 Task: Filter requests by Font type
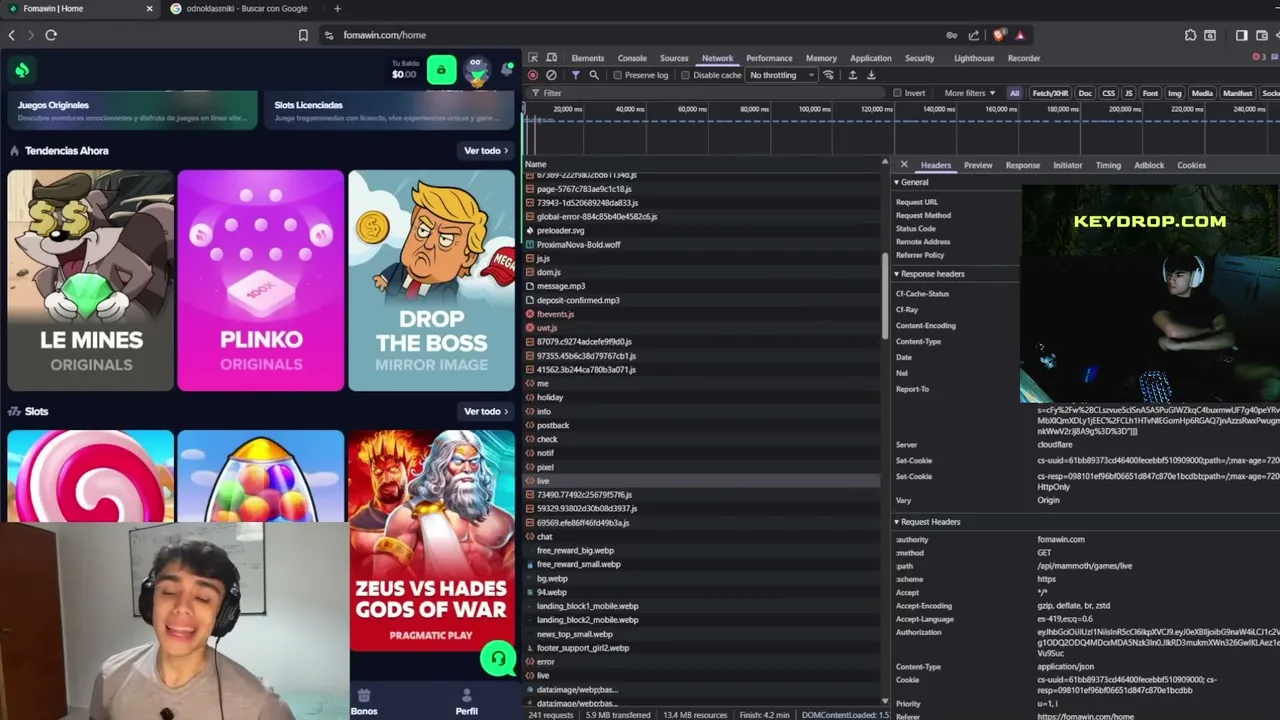pos(1150,93)
